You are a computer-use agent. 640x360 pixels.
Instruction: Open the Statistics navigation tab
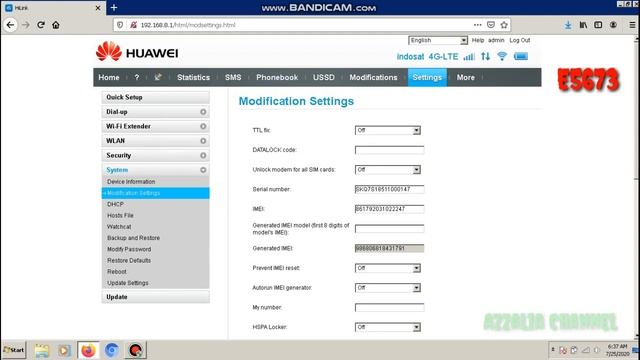193,77
